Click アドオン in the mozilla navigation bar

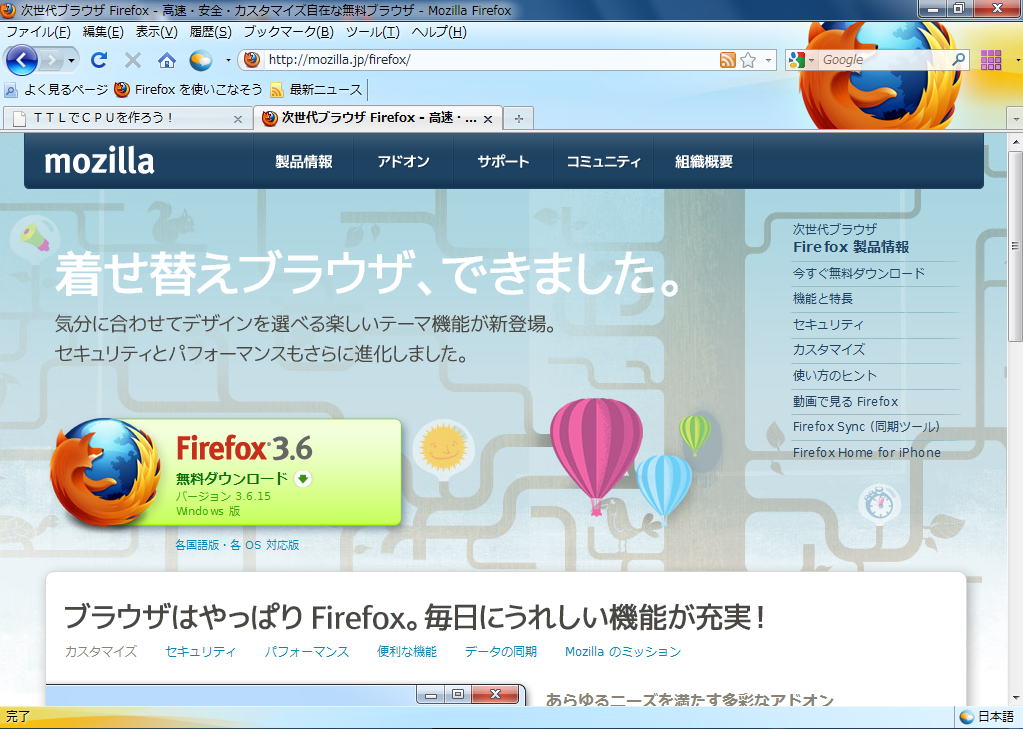tap(404, 162)
